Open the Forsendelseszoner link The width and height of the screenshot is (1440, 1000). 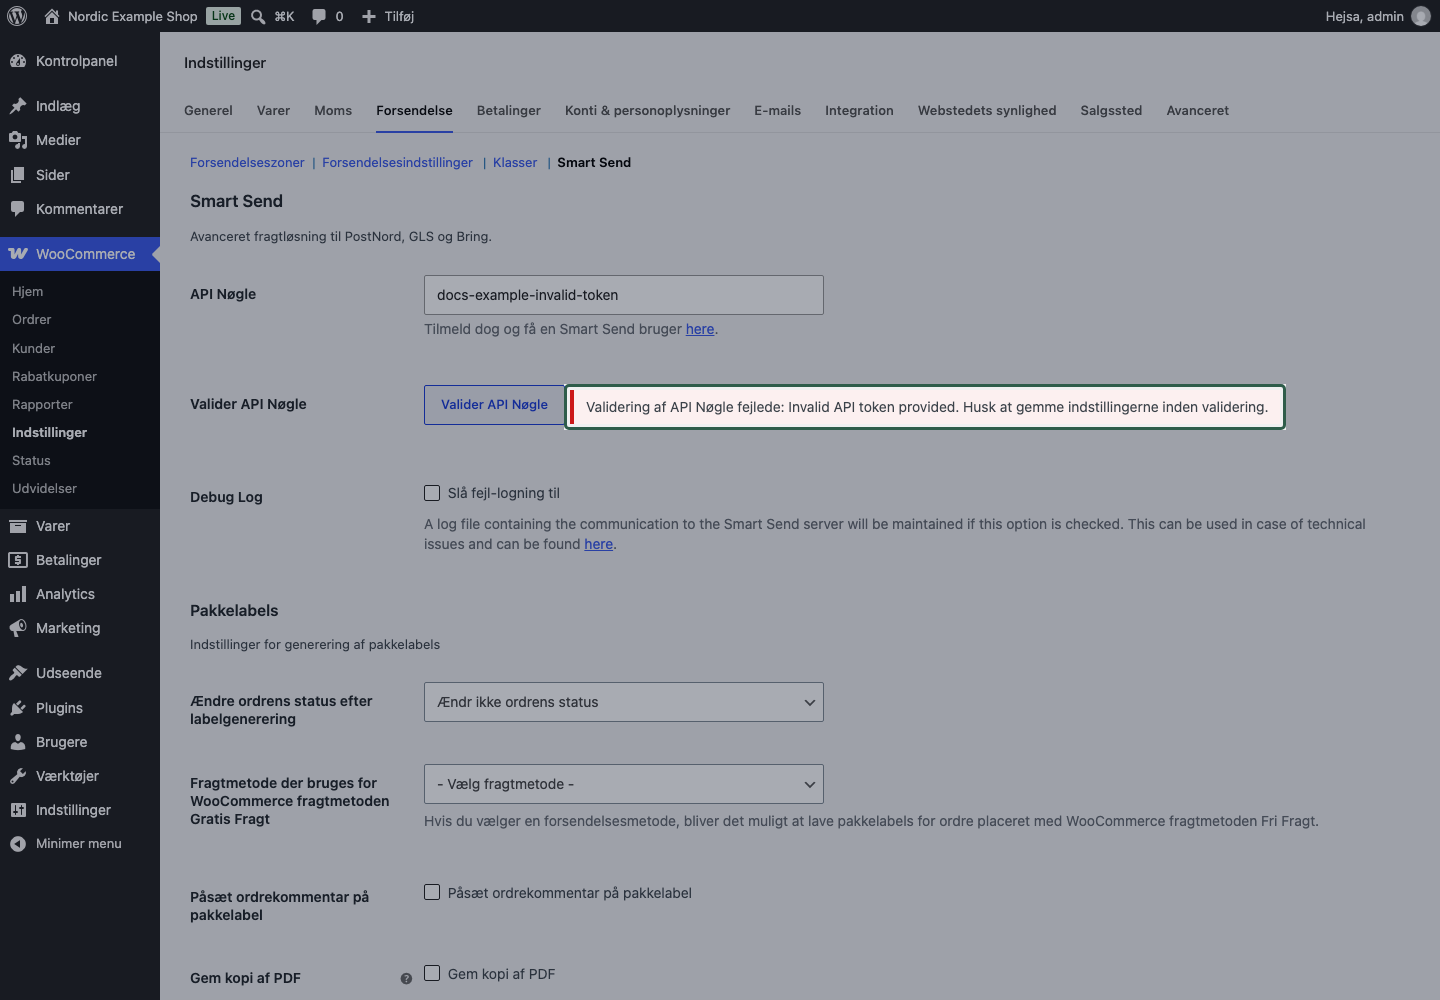point(247,162)
